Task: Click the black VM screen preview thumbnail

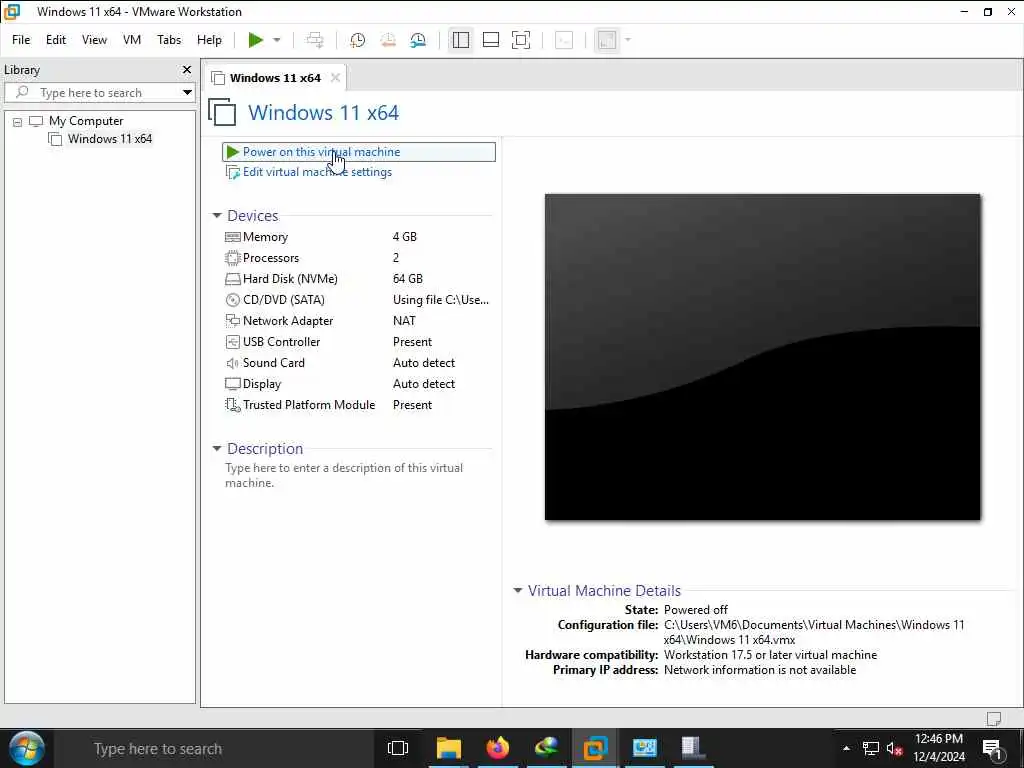Action: 763,357
